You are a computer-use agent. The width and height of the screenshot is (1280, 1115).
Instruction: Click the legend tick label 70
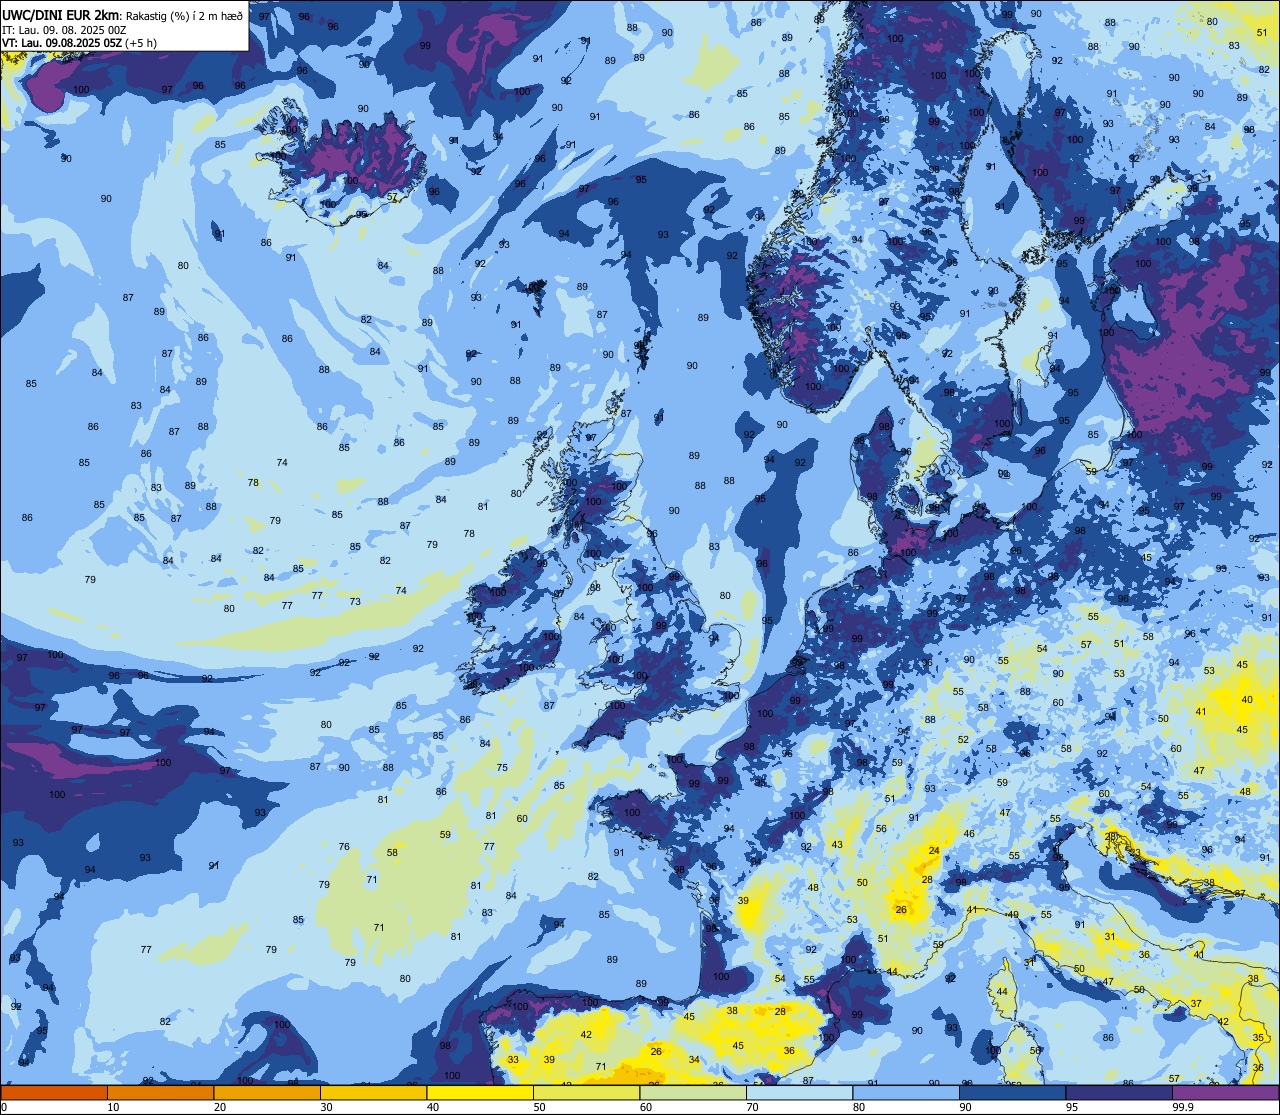click(x=752, y=1107)
